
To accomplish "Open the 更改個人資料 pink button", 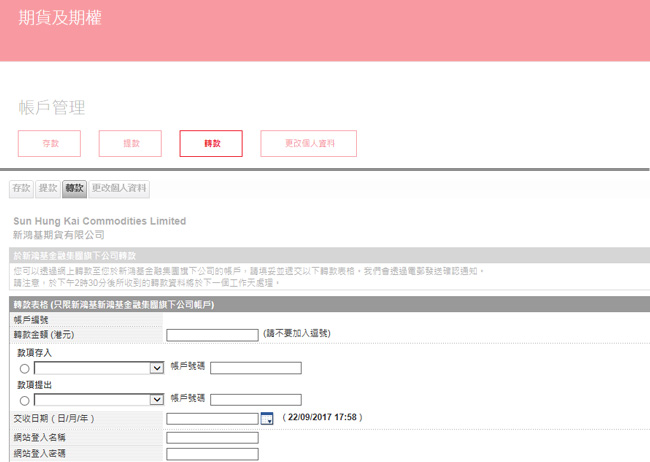I will pos(308,143).
